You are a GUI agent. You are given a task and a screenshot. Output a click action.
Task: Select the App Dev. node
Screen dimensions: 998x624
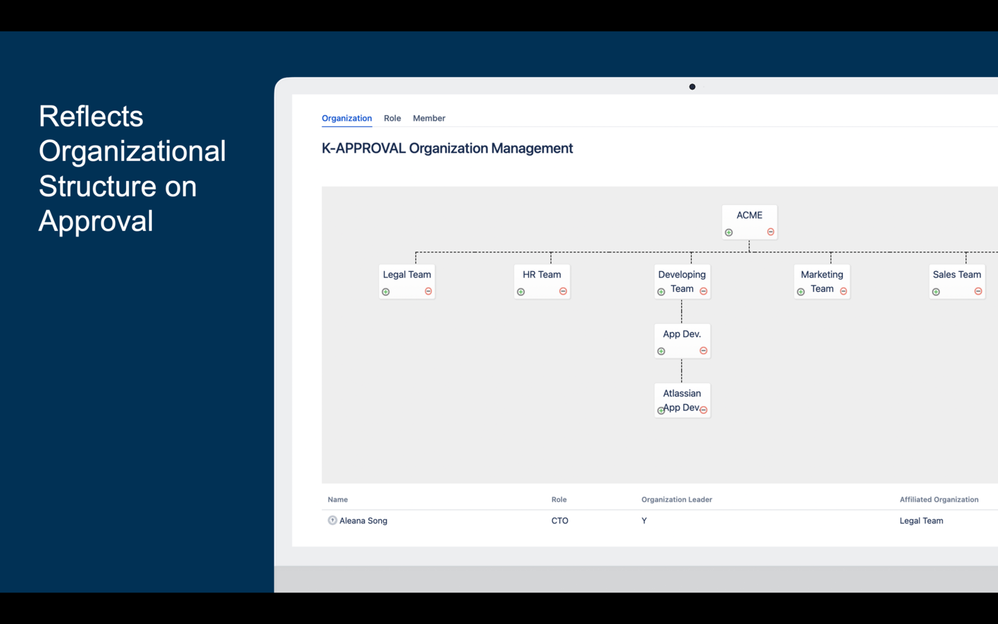click(x=682, y=341)
